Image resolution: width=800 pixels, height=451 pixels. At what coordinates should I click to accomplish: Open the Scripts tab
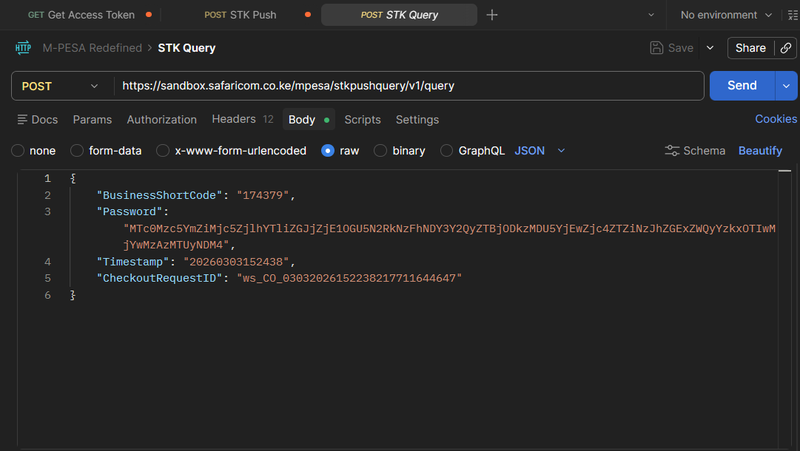tap(362, 119)
